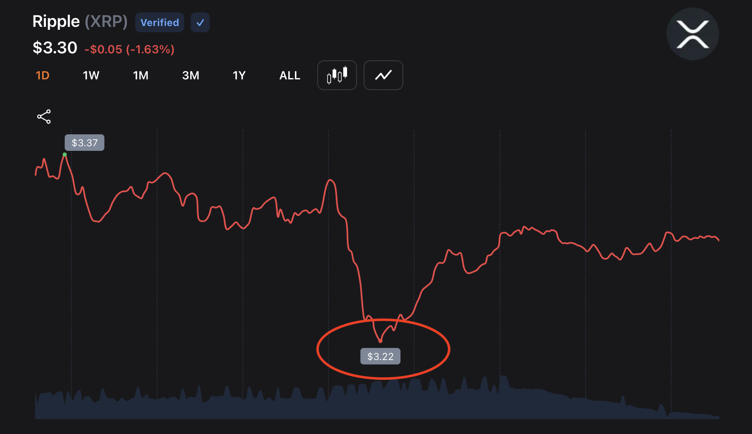Select the 1W time range
752x434 pixels.
[91, 75]
